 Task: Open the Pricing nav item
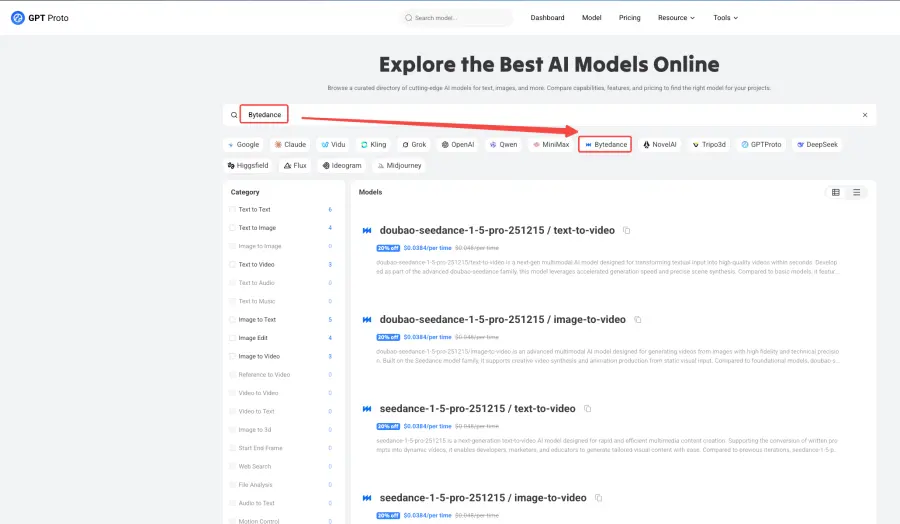(x=629, y=18)
